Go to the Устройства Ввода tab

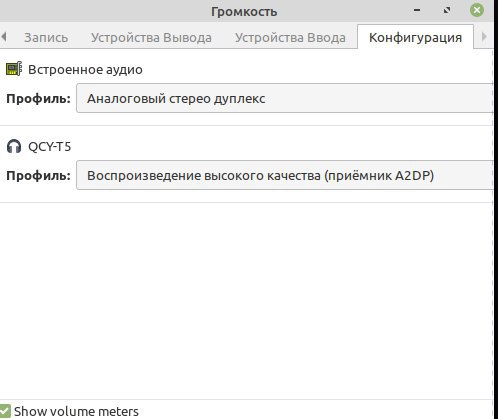point(290,37)
